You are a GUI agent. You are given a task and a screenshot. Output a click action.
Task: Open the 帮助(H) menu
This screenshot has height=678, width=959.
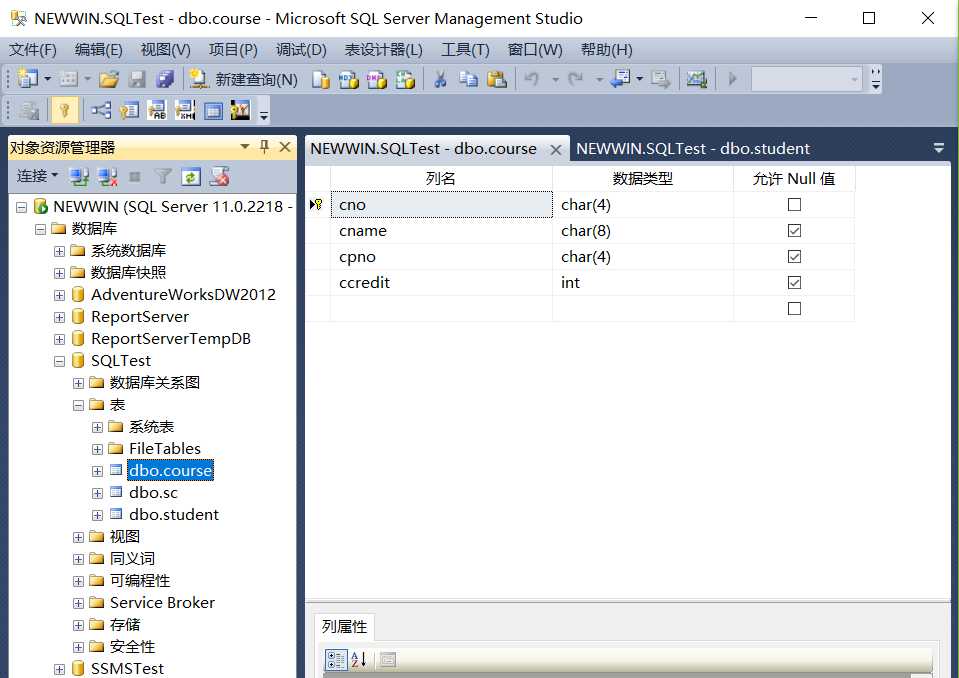pyautogui.click(x=606, y=50)
